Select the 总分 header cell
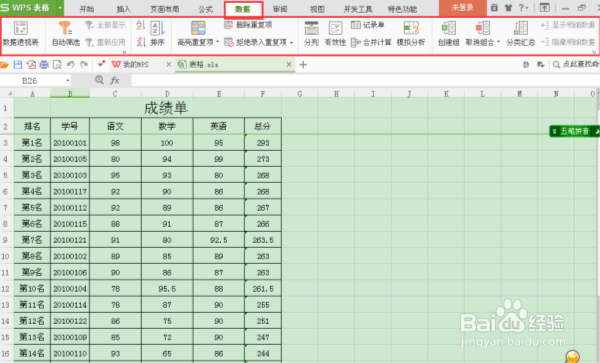This screenshot has height=363, width=600. [x=263, y=126]
